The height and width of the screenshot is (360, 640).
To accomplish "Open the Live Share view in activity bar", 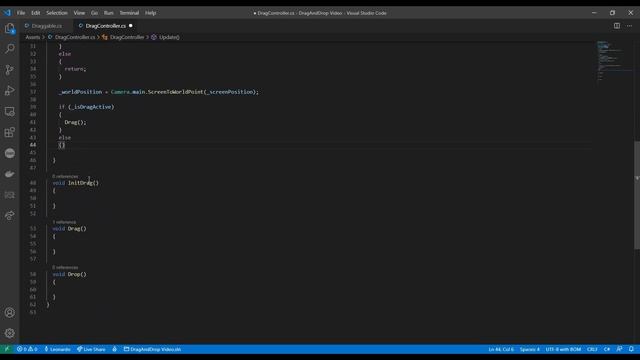I will point(10,216).
